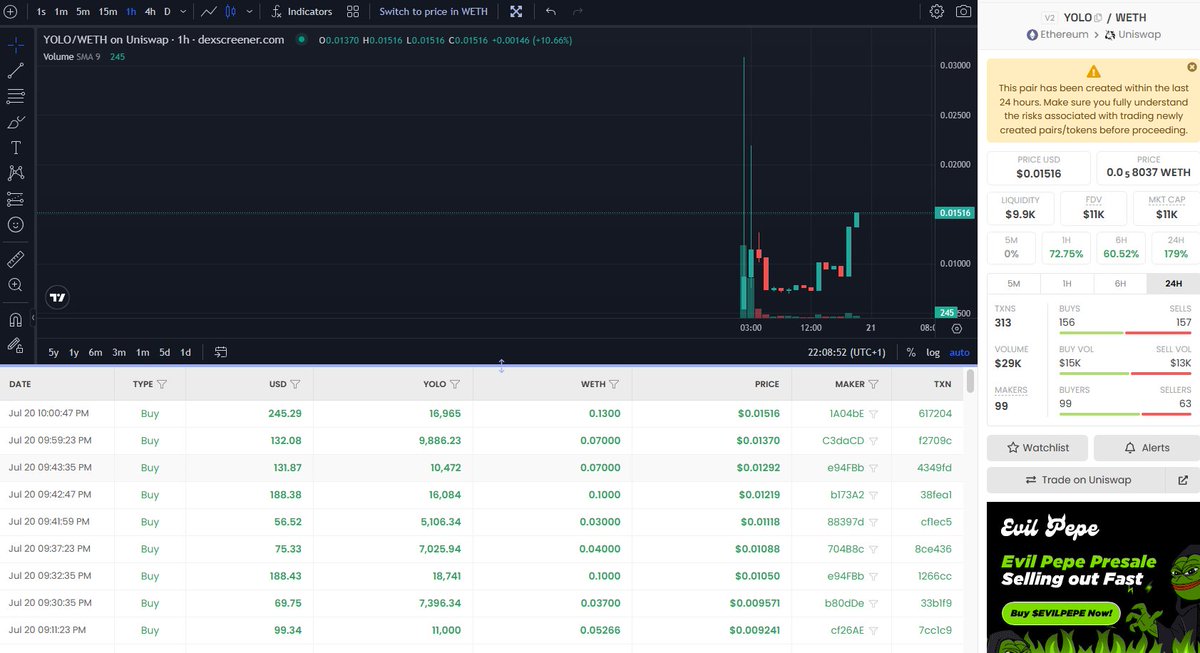Open the emoji icons tool
The image size is (1200, 653).
(16, 225)
